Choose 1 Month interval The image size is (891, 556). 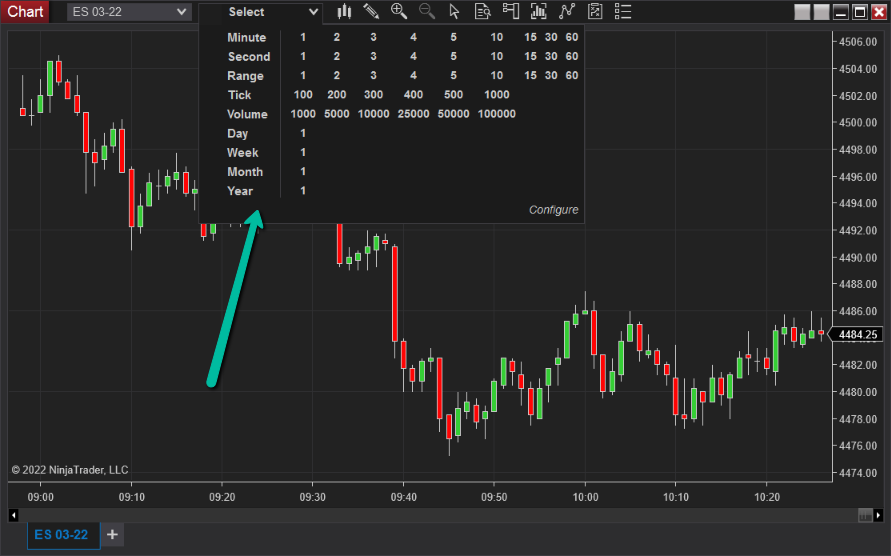(x=303, y=171)
